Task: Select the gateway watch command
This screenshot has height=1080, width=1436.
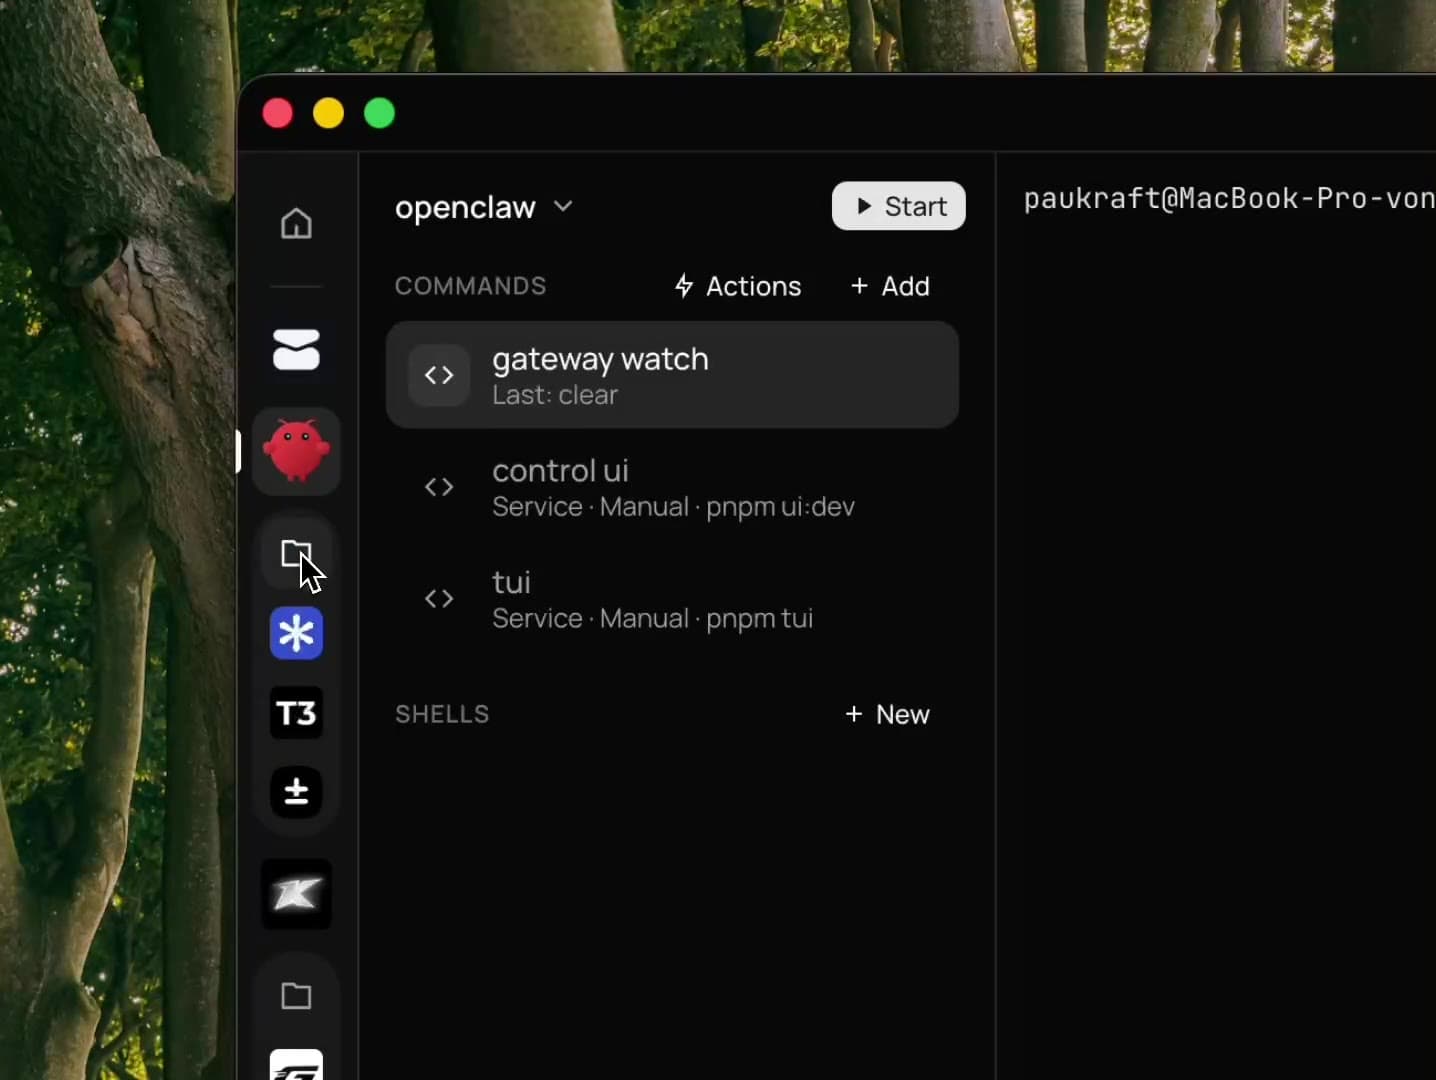Action: (x=672, y=375)
